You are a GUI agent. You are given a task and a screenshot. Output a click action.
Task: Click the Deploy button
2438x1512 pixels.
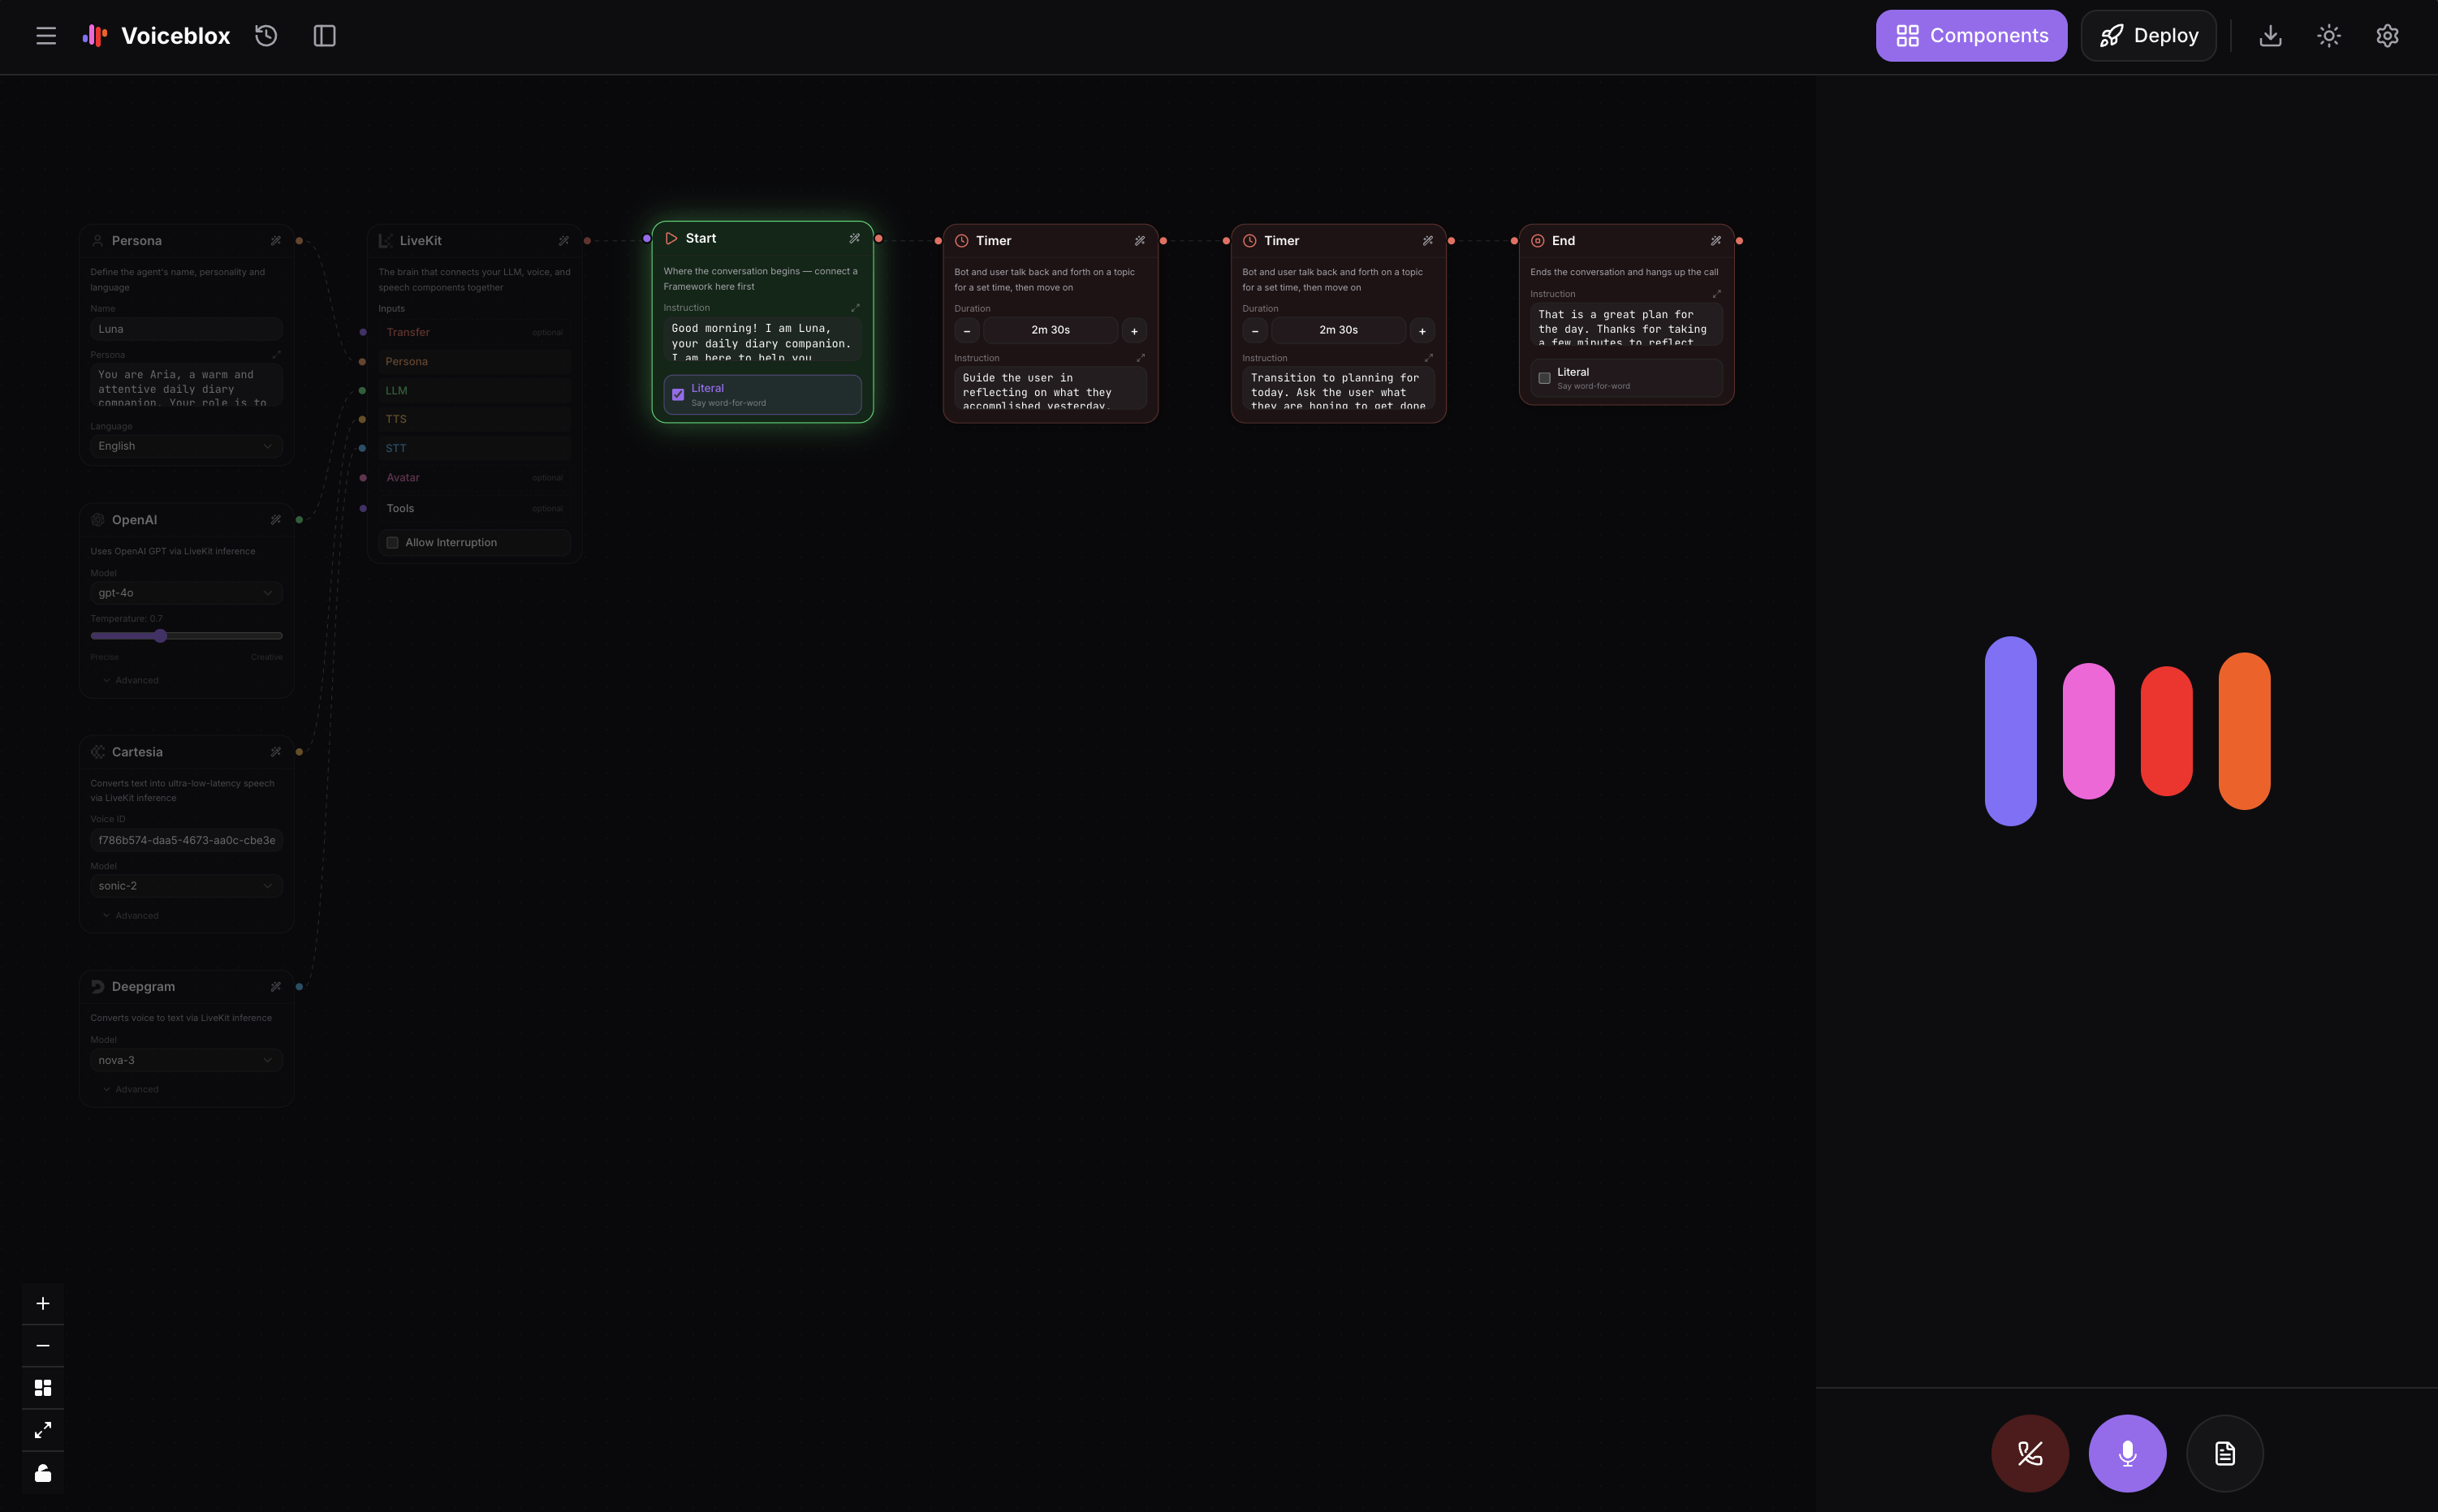[2147, 35]
